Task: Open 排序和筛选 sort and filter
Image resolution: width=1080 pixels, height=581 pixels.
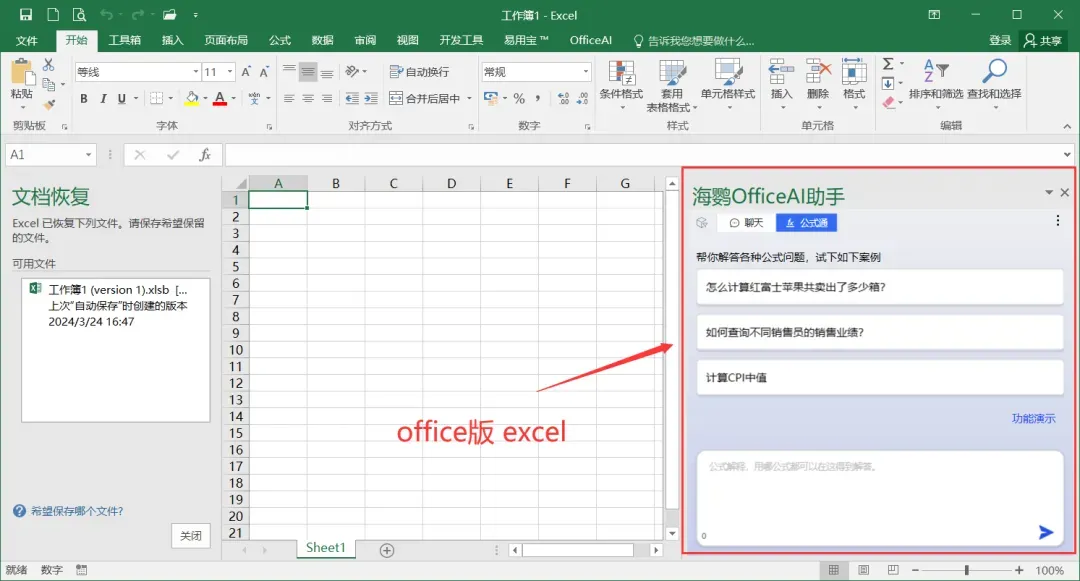Action: (x=936, y=84)
